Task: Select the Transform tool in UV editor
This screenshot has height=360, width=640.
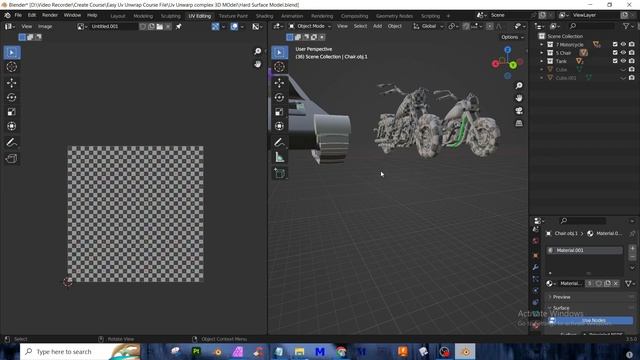Action: tap(11, 126)
